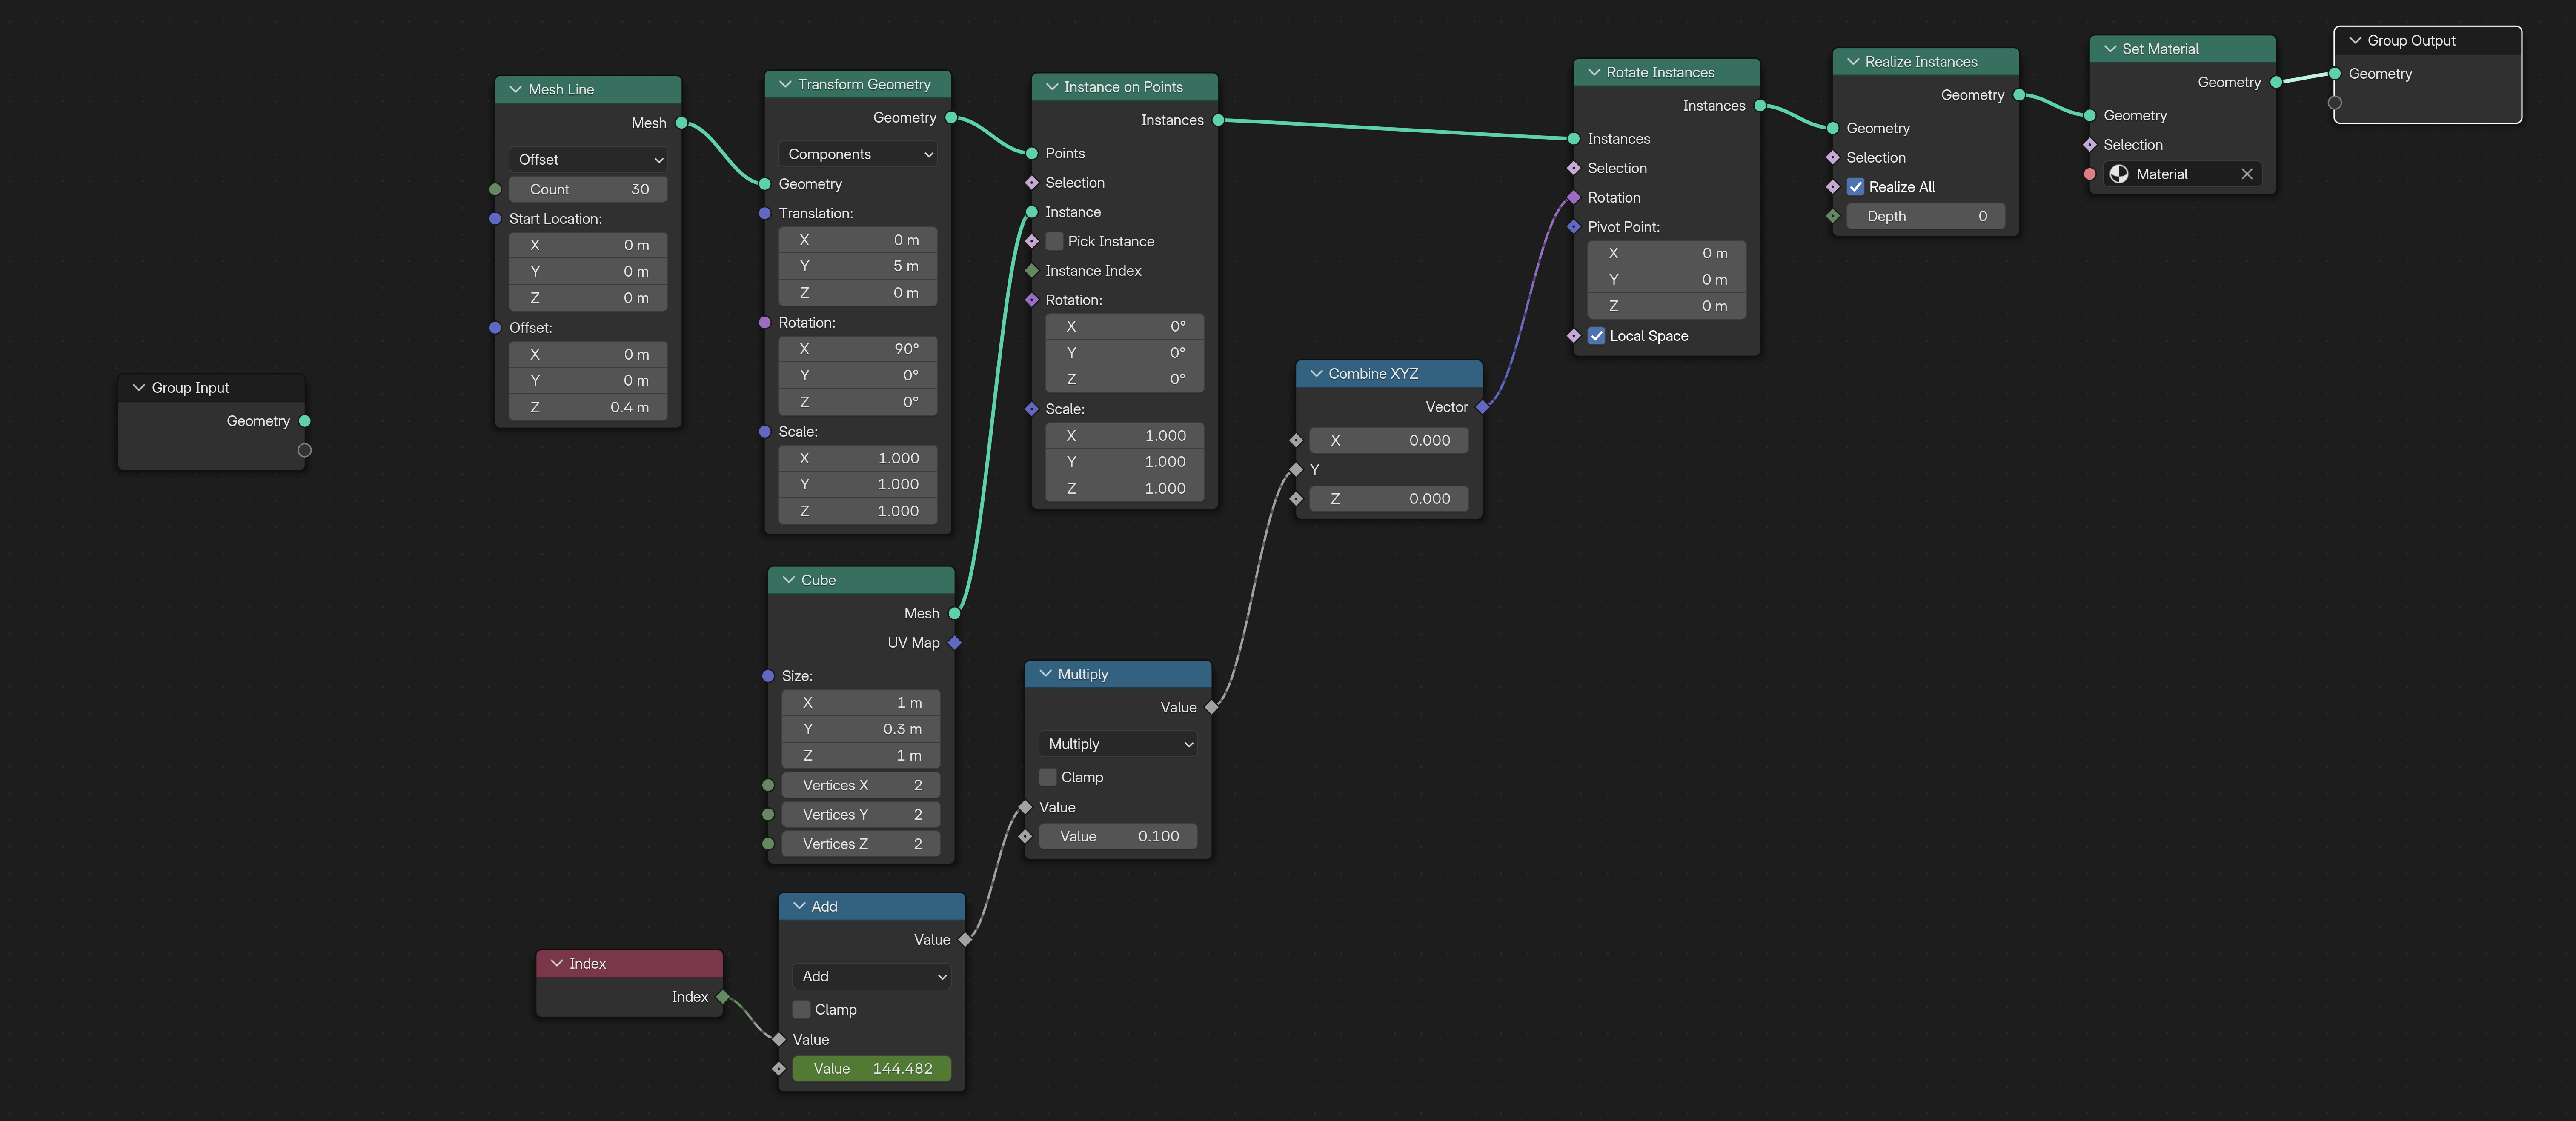Image resolution: width=2576 pixels, height=1121 pixels.
Task: Collapse the Add node
Action: [799, 907]
